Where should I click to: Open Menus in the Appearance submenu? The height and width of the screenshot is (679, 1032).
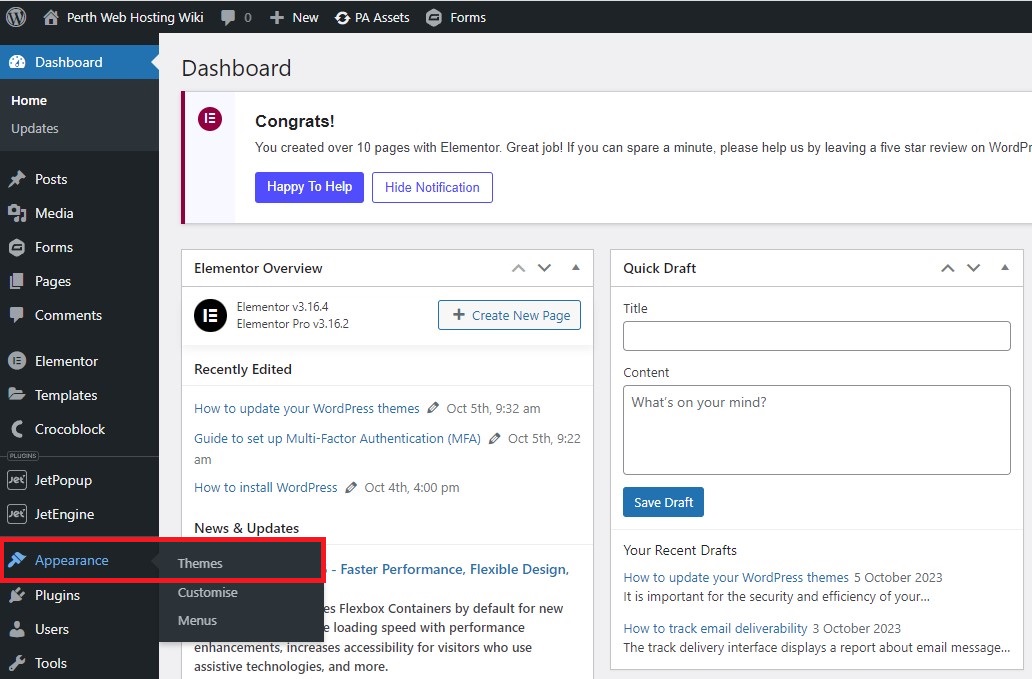[197, 620]
